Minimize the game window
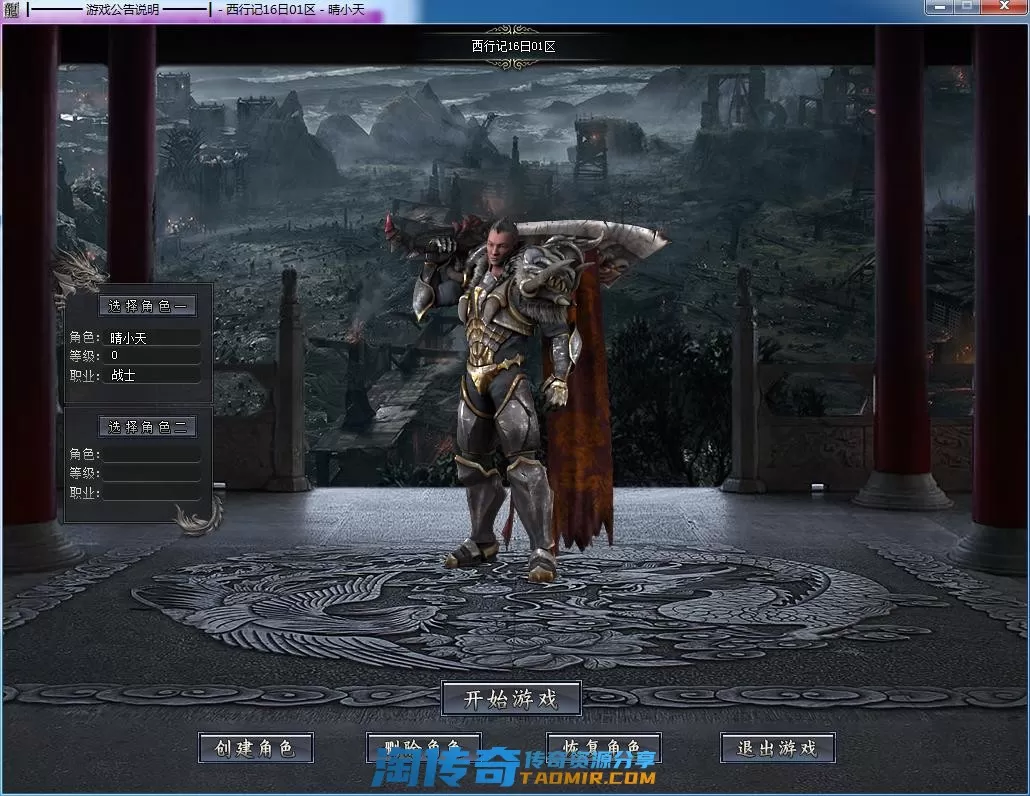This screenshot has height=796, width=1030. pos(939,7)
